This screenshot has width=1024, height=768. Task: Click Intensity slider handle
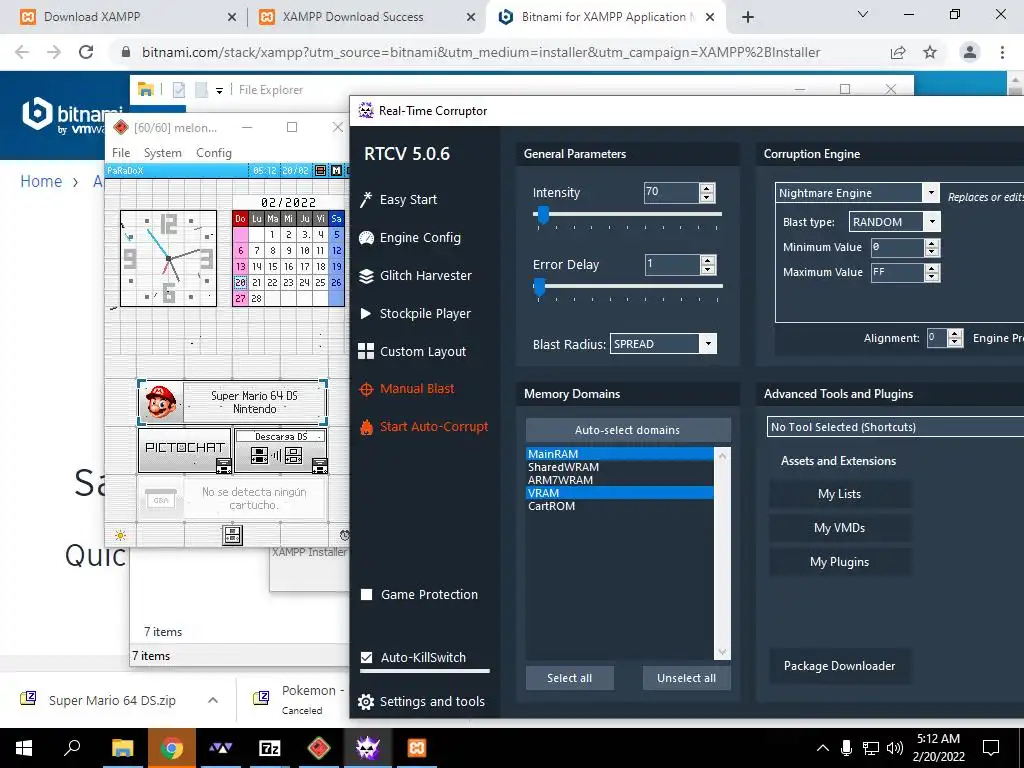542,215
